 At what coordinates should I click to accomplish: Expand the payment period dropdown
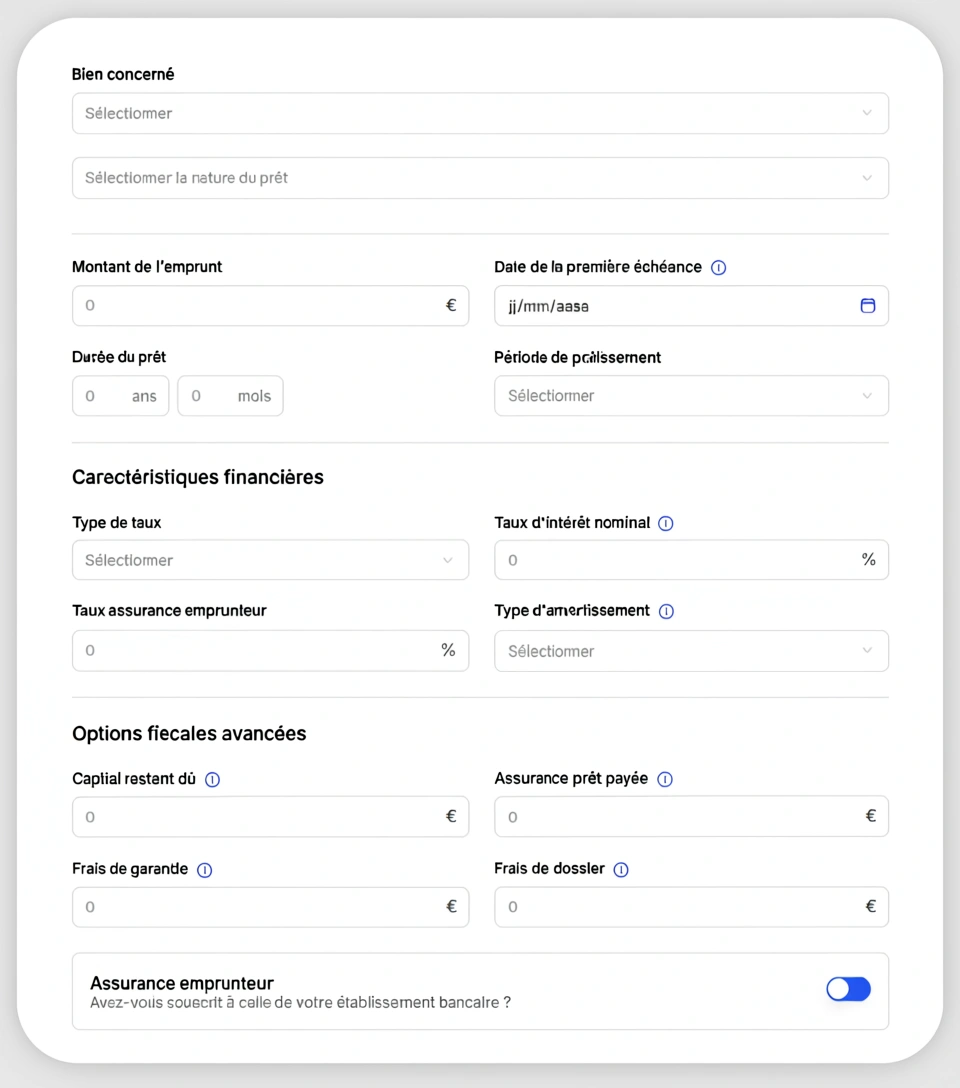pyautogui.click(x=691, y=396)
